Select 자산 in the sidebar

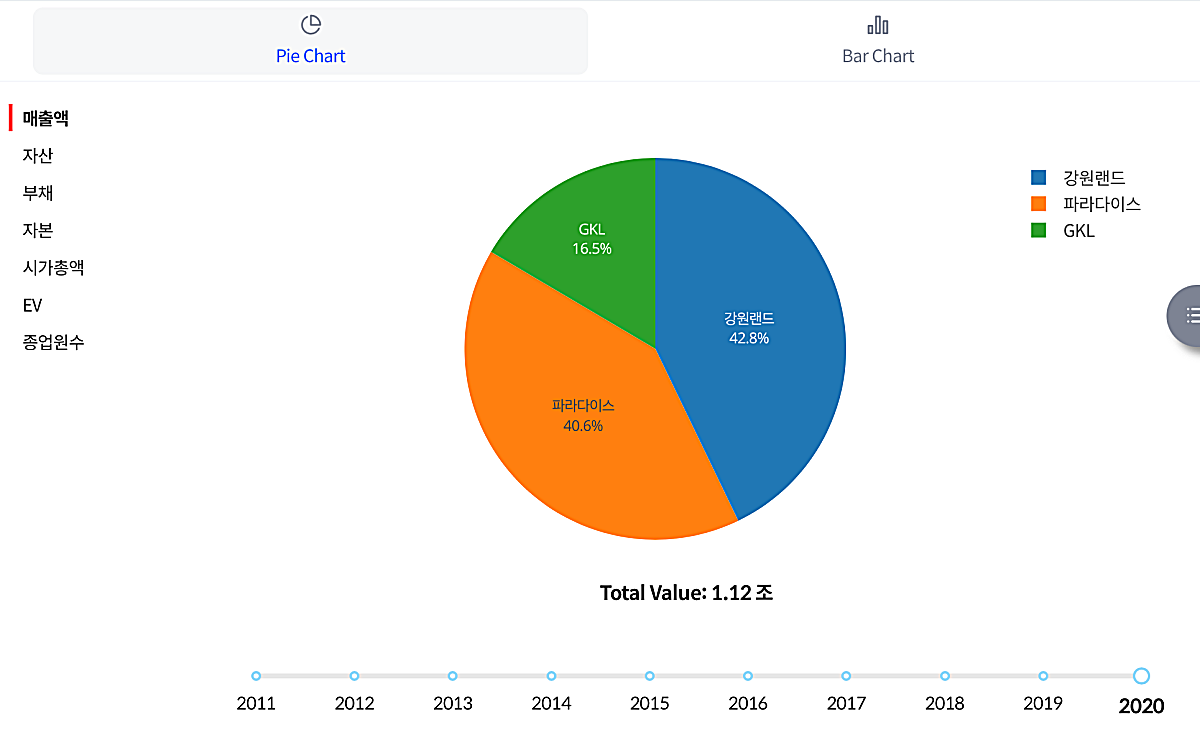point(38,156)
